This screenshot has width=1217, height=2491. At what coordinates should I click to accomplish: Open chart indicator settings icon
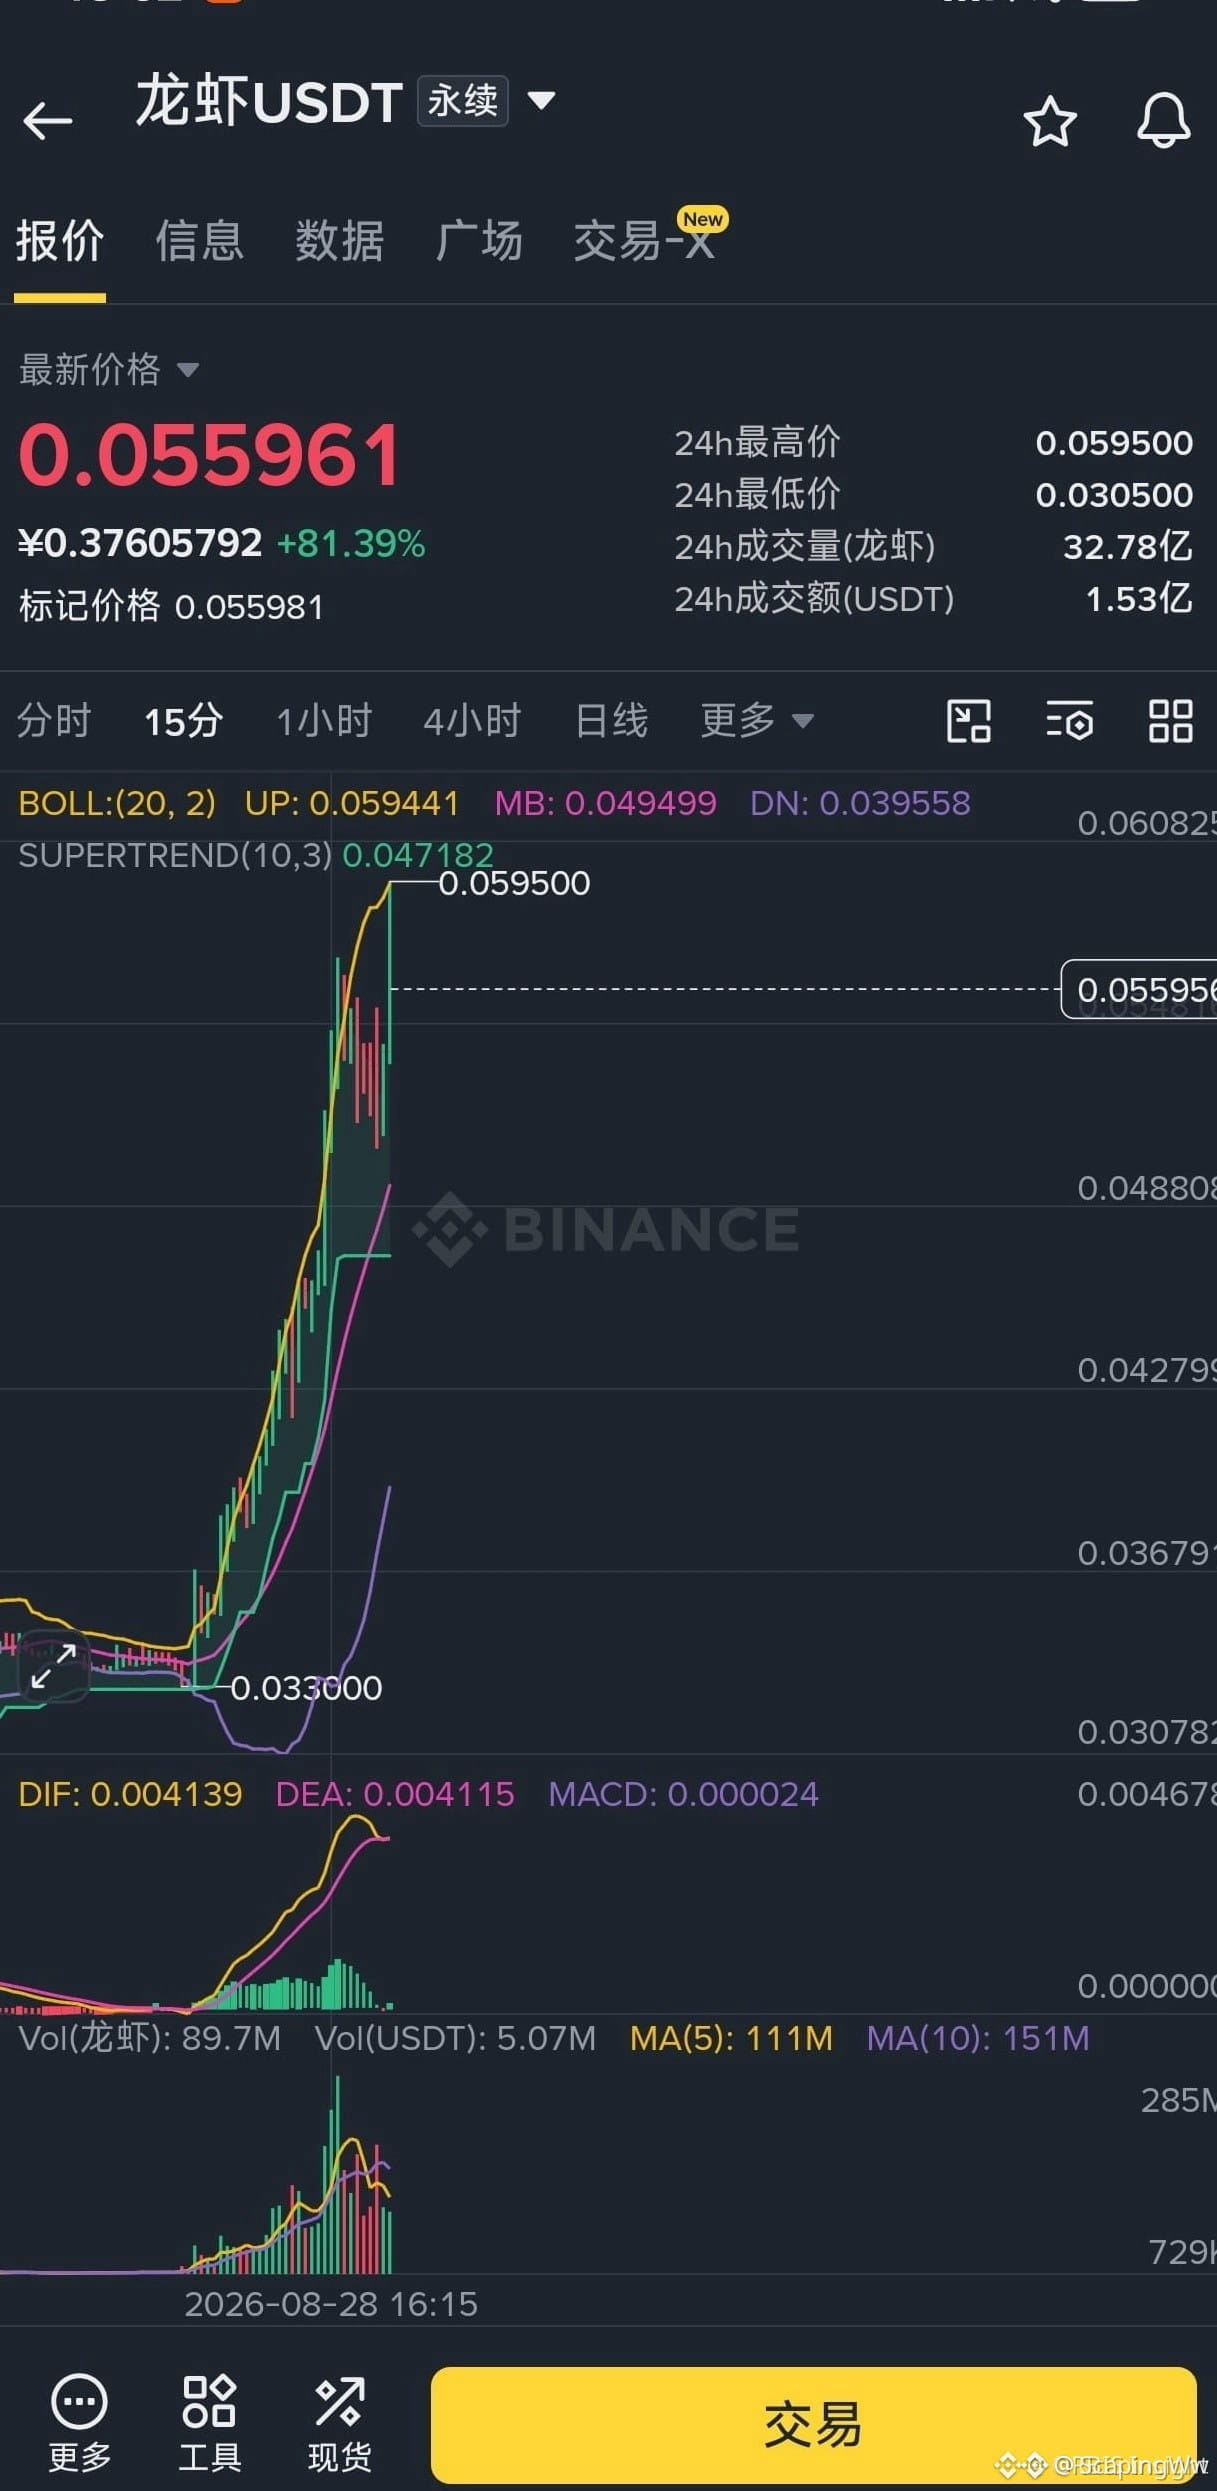[x=1070, y=721]
